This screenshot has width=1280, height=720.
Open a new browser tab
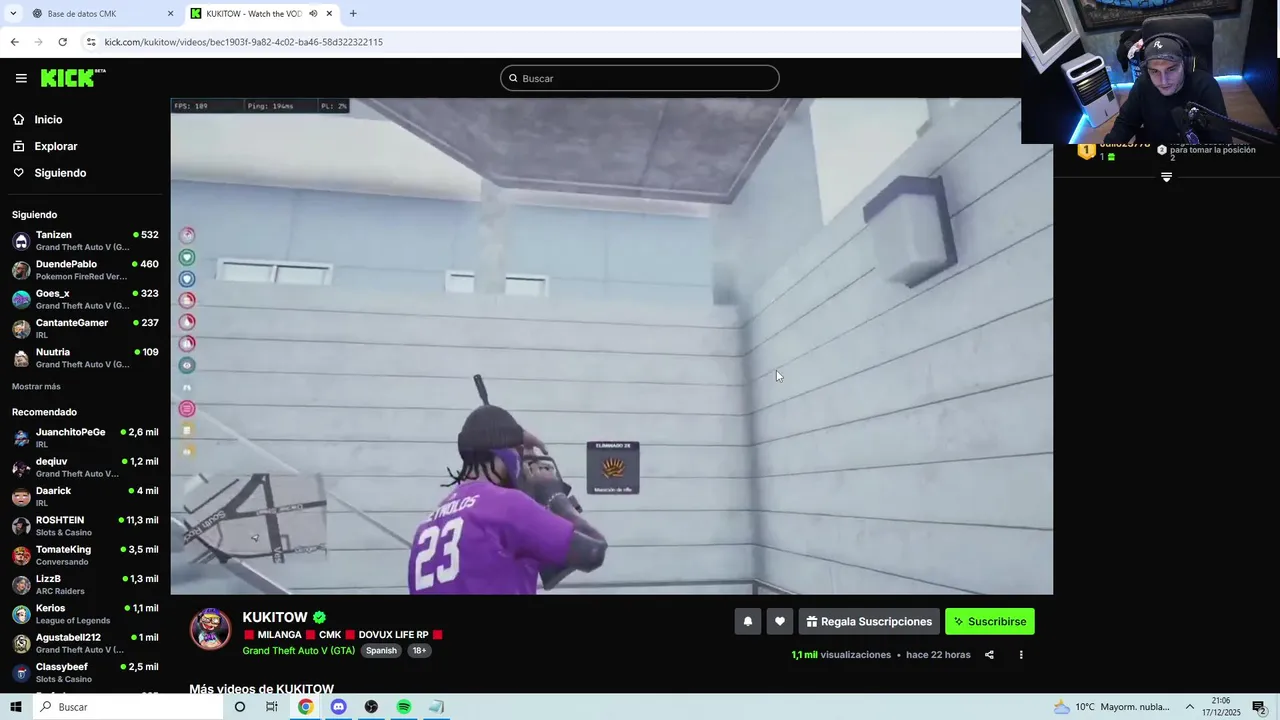[353, 14]
